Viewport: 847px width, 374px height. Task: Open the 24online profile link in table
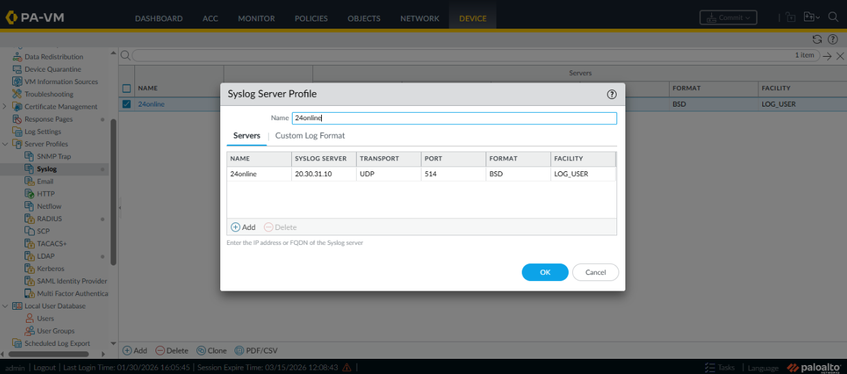pyautogui.click(x=151, y=104)
